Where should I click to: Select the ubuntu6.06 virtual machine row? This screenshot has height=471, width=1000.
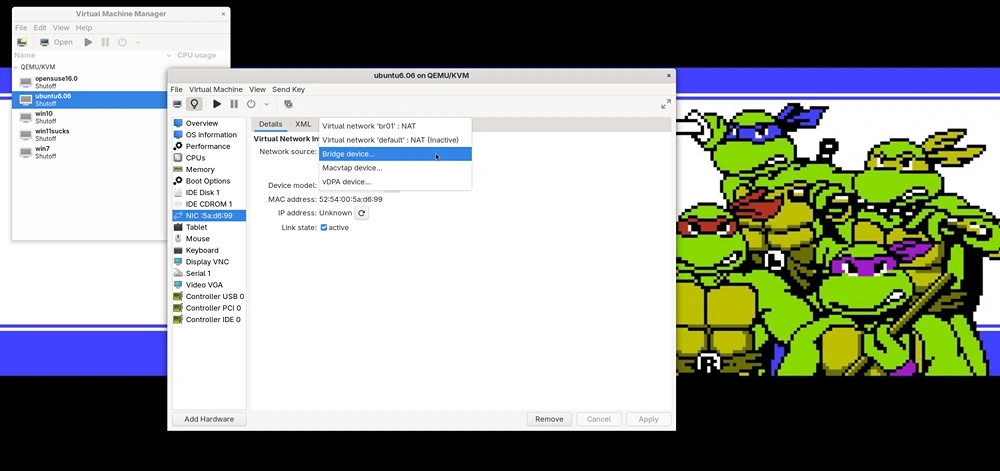pyautogui.click(x=90, y=99)
